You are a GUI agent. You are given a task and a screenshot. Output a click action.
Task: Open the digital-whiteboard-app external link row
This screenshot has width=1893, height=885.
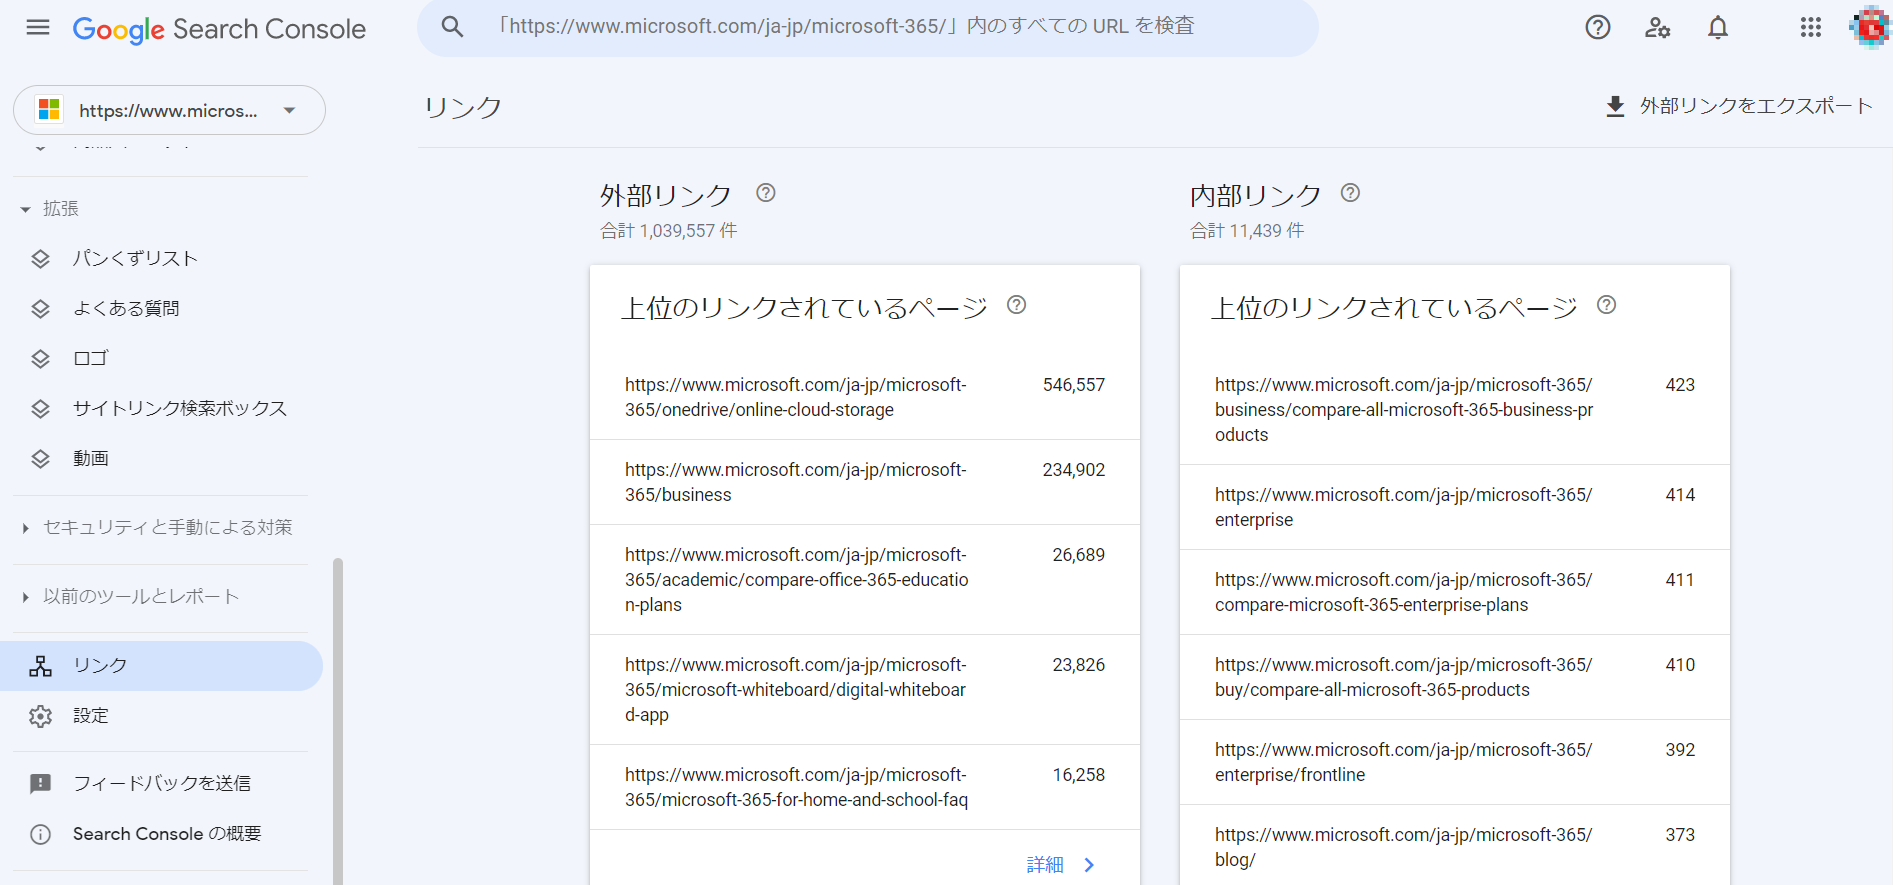[x=865, y=690]
